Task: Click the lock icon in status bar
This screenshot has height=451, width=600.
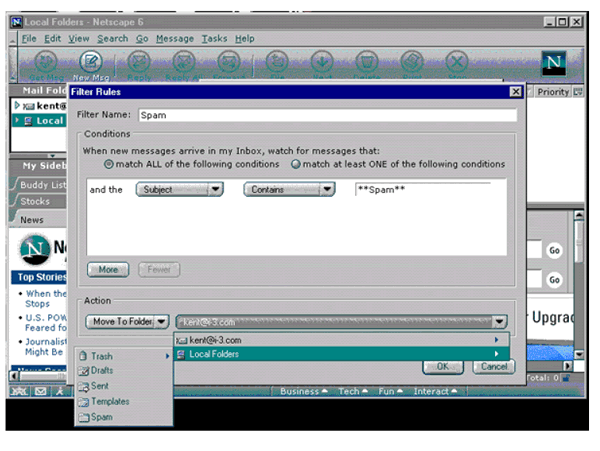Action: point(566,378)
